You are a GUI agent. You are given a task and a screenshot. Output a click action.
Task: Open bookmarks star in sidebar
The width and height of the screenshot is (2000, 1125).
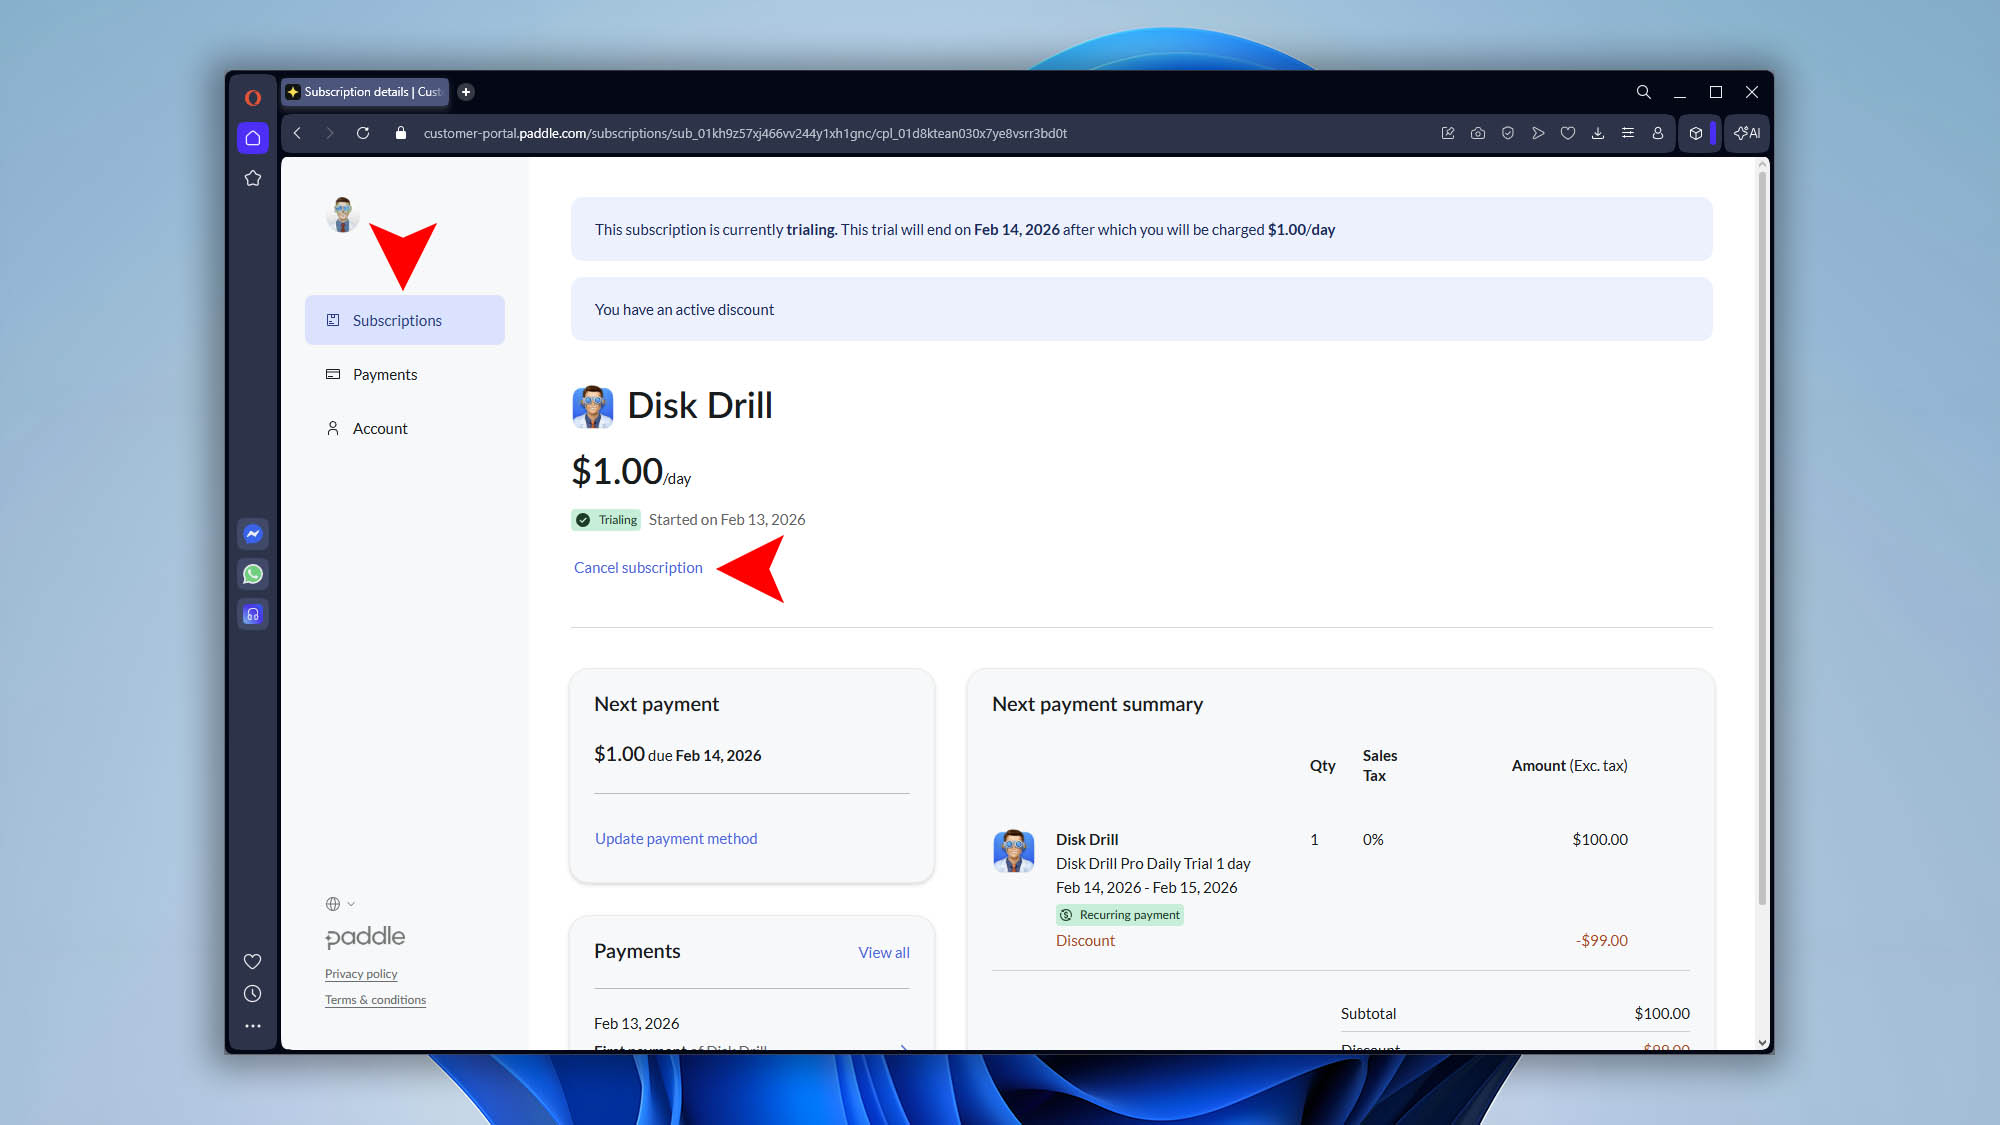[x=253, y=178]
